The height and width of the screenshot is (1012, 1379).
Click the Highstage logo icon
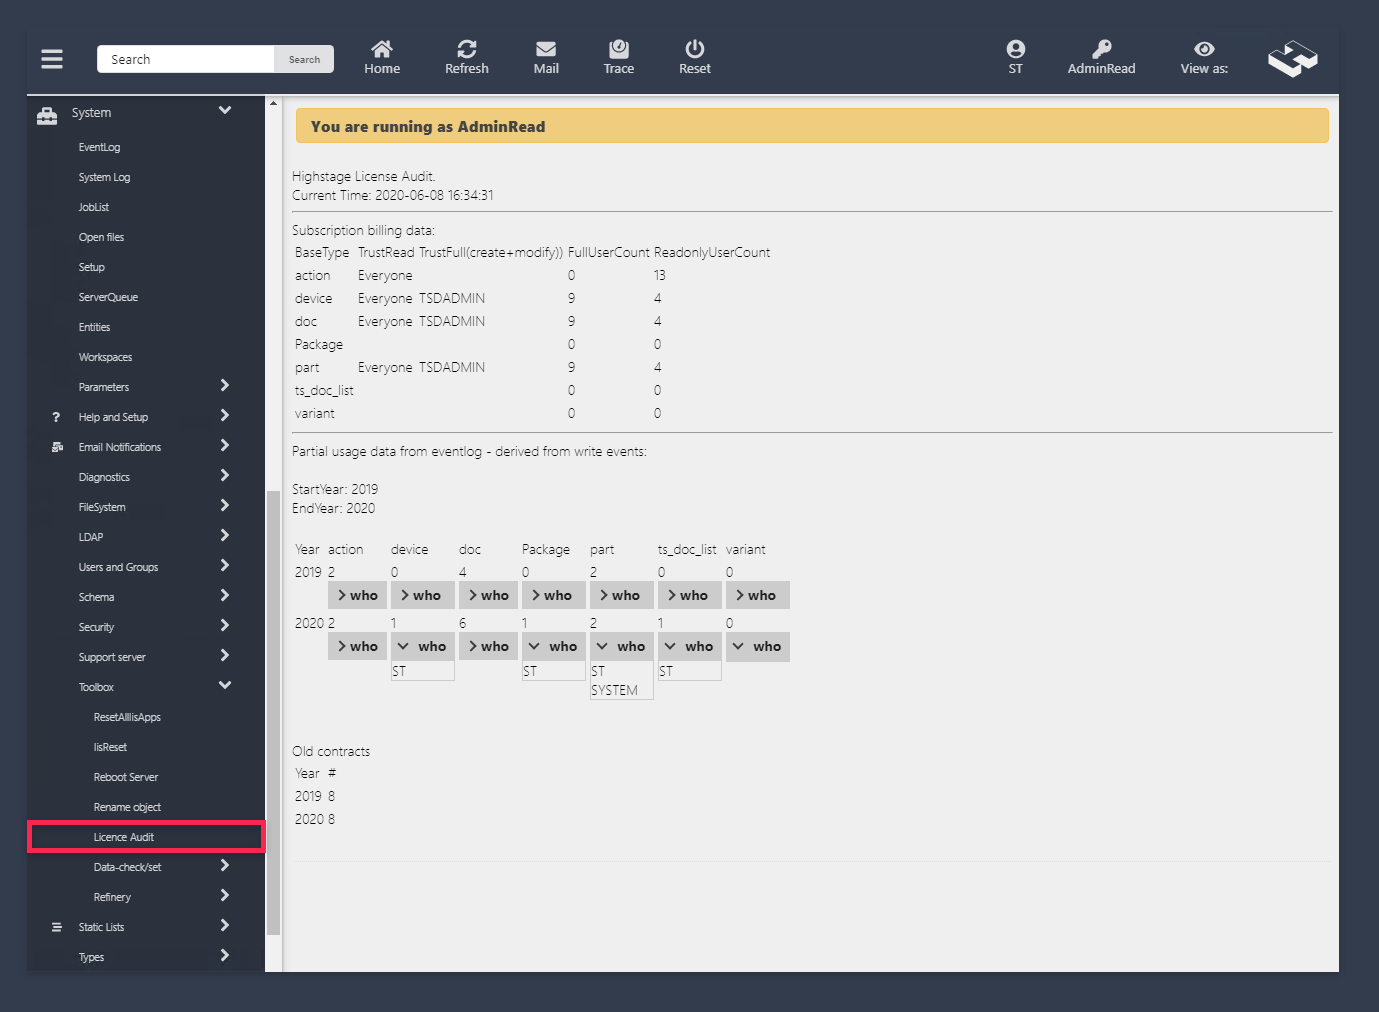point(1293,59)
